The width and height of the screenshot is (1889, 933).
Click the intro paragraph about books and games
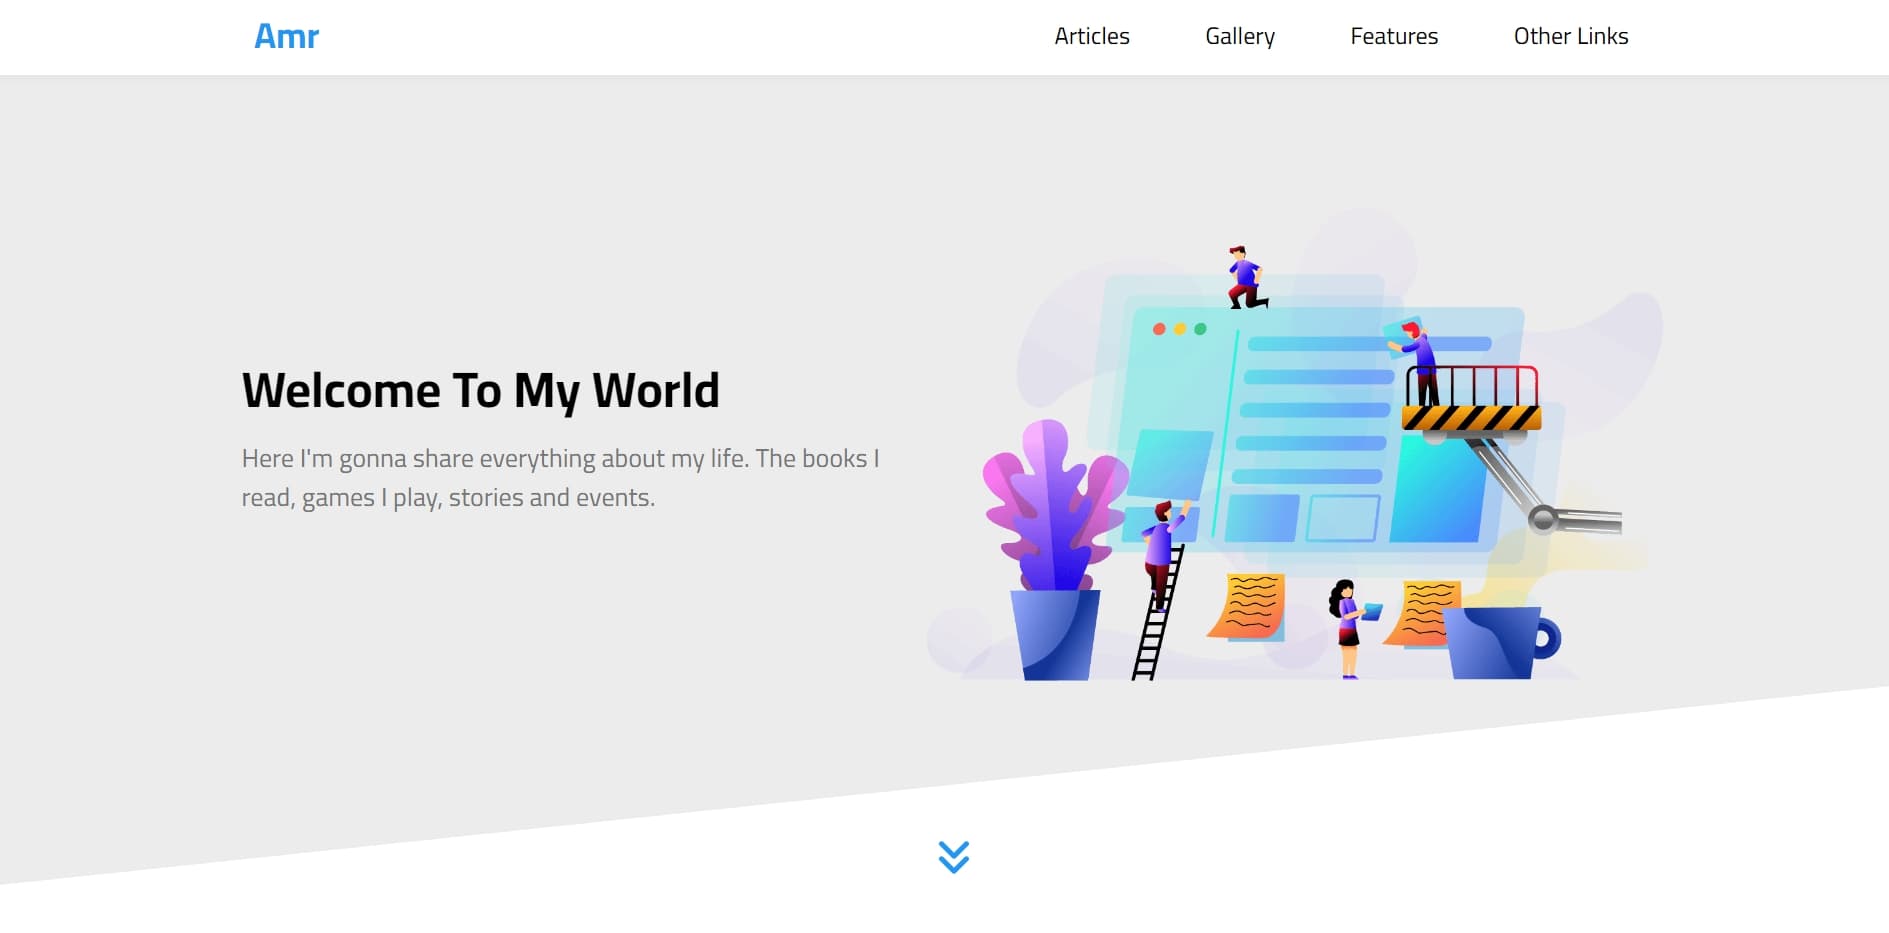(x=560, y=477)
